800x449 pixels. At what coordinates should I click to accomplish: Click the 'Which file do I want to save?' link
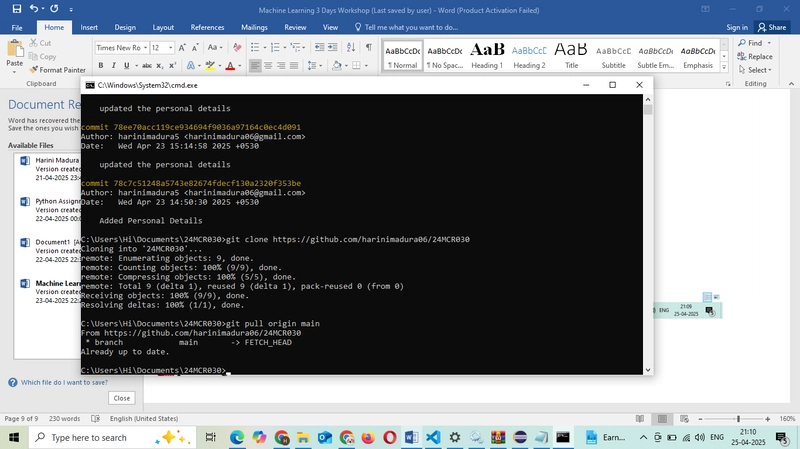click(x=64, y=382)
